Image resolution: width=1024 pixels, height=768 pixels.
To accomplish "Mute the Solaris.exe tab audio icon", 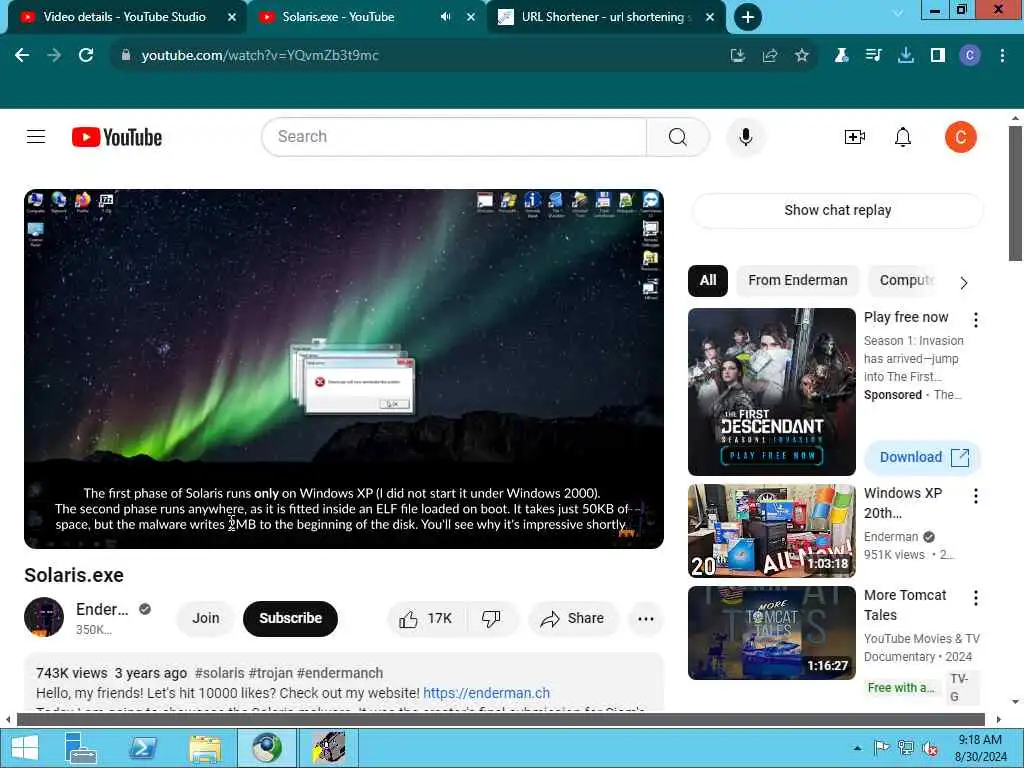I will coord(445,17).
